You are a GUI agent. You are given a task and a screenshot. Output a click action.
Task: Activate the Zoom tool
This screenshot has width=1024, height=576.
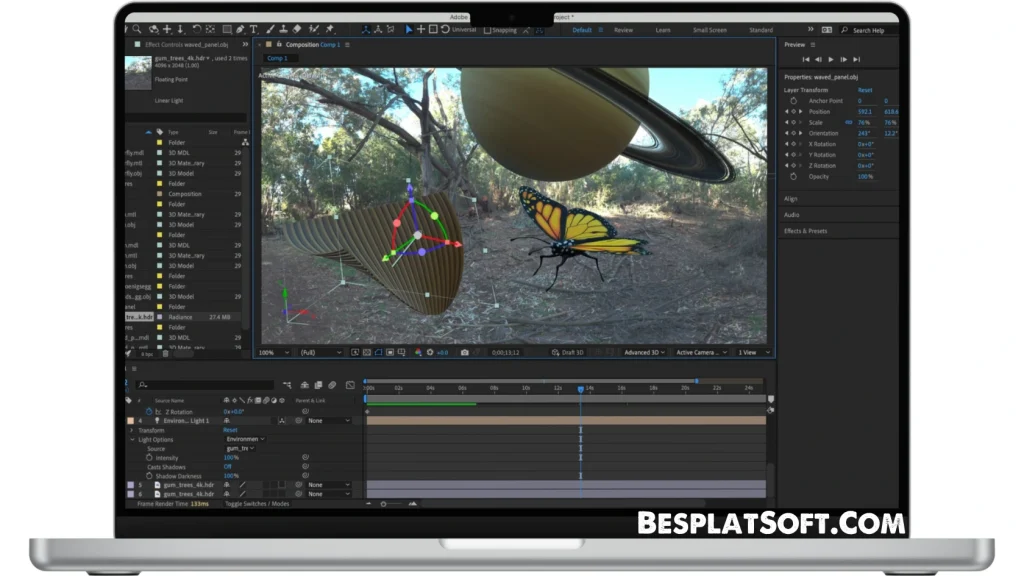click(x=135, y=29)
